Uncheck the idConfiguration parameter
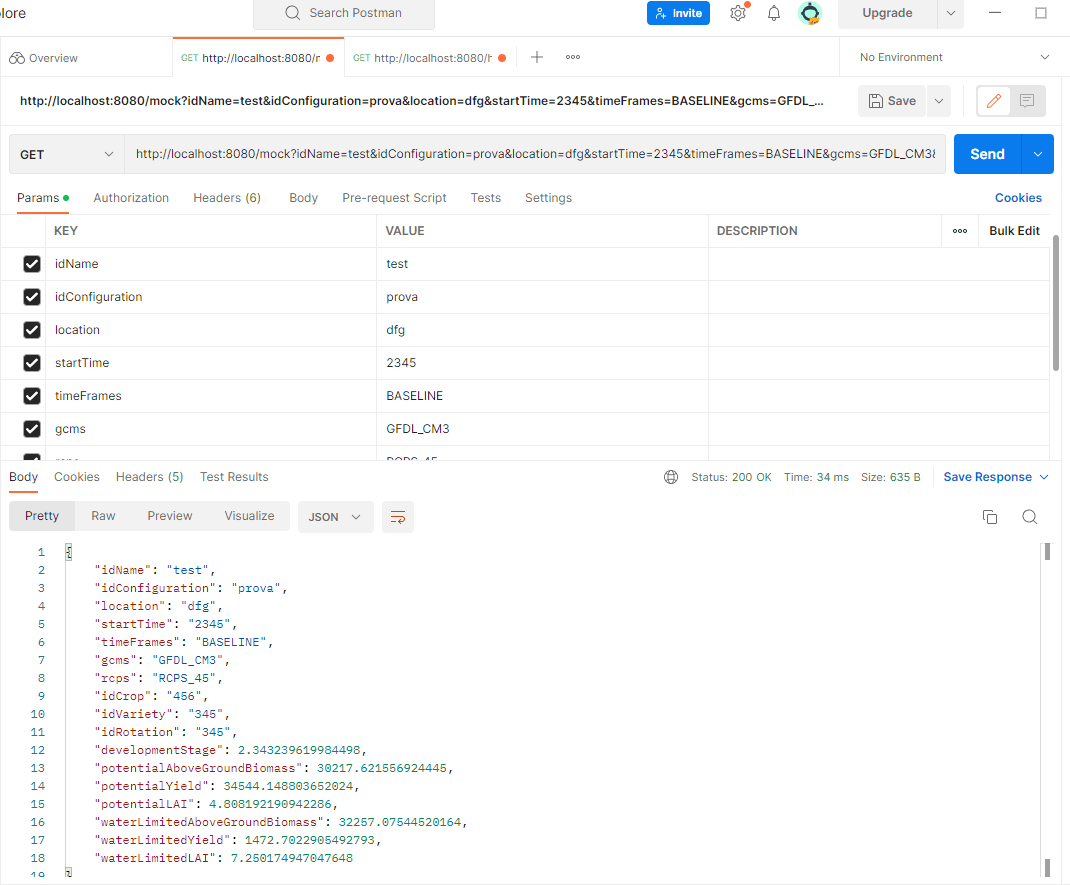Viewport: 1070px width, 885px height. [x=31, y=297]
